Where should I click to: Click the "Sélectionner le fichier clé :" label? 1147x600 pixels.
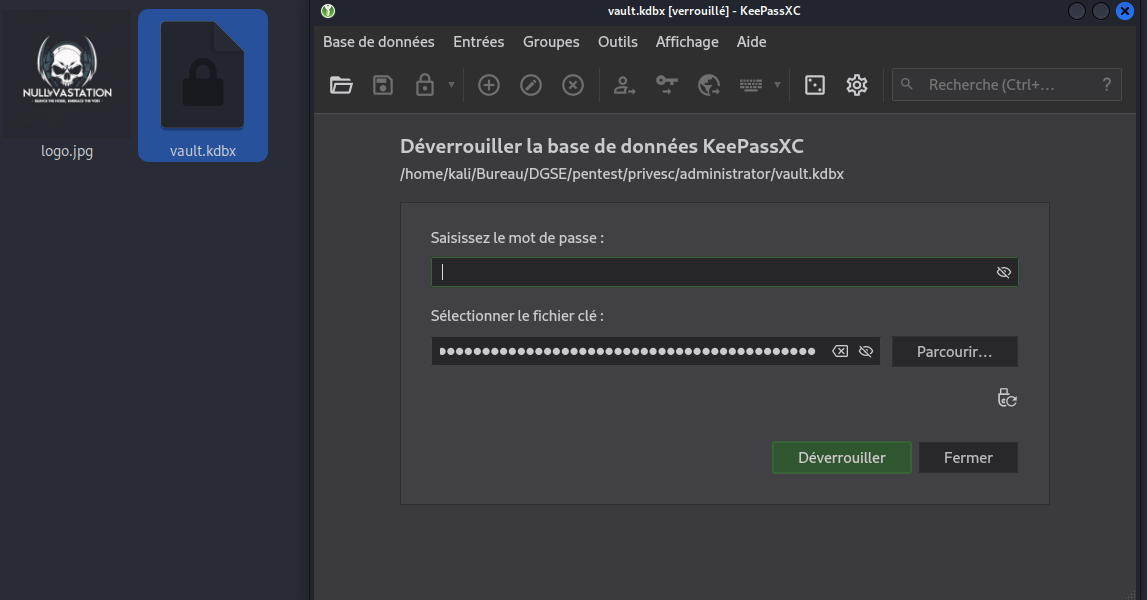point(517,316)
